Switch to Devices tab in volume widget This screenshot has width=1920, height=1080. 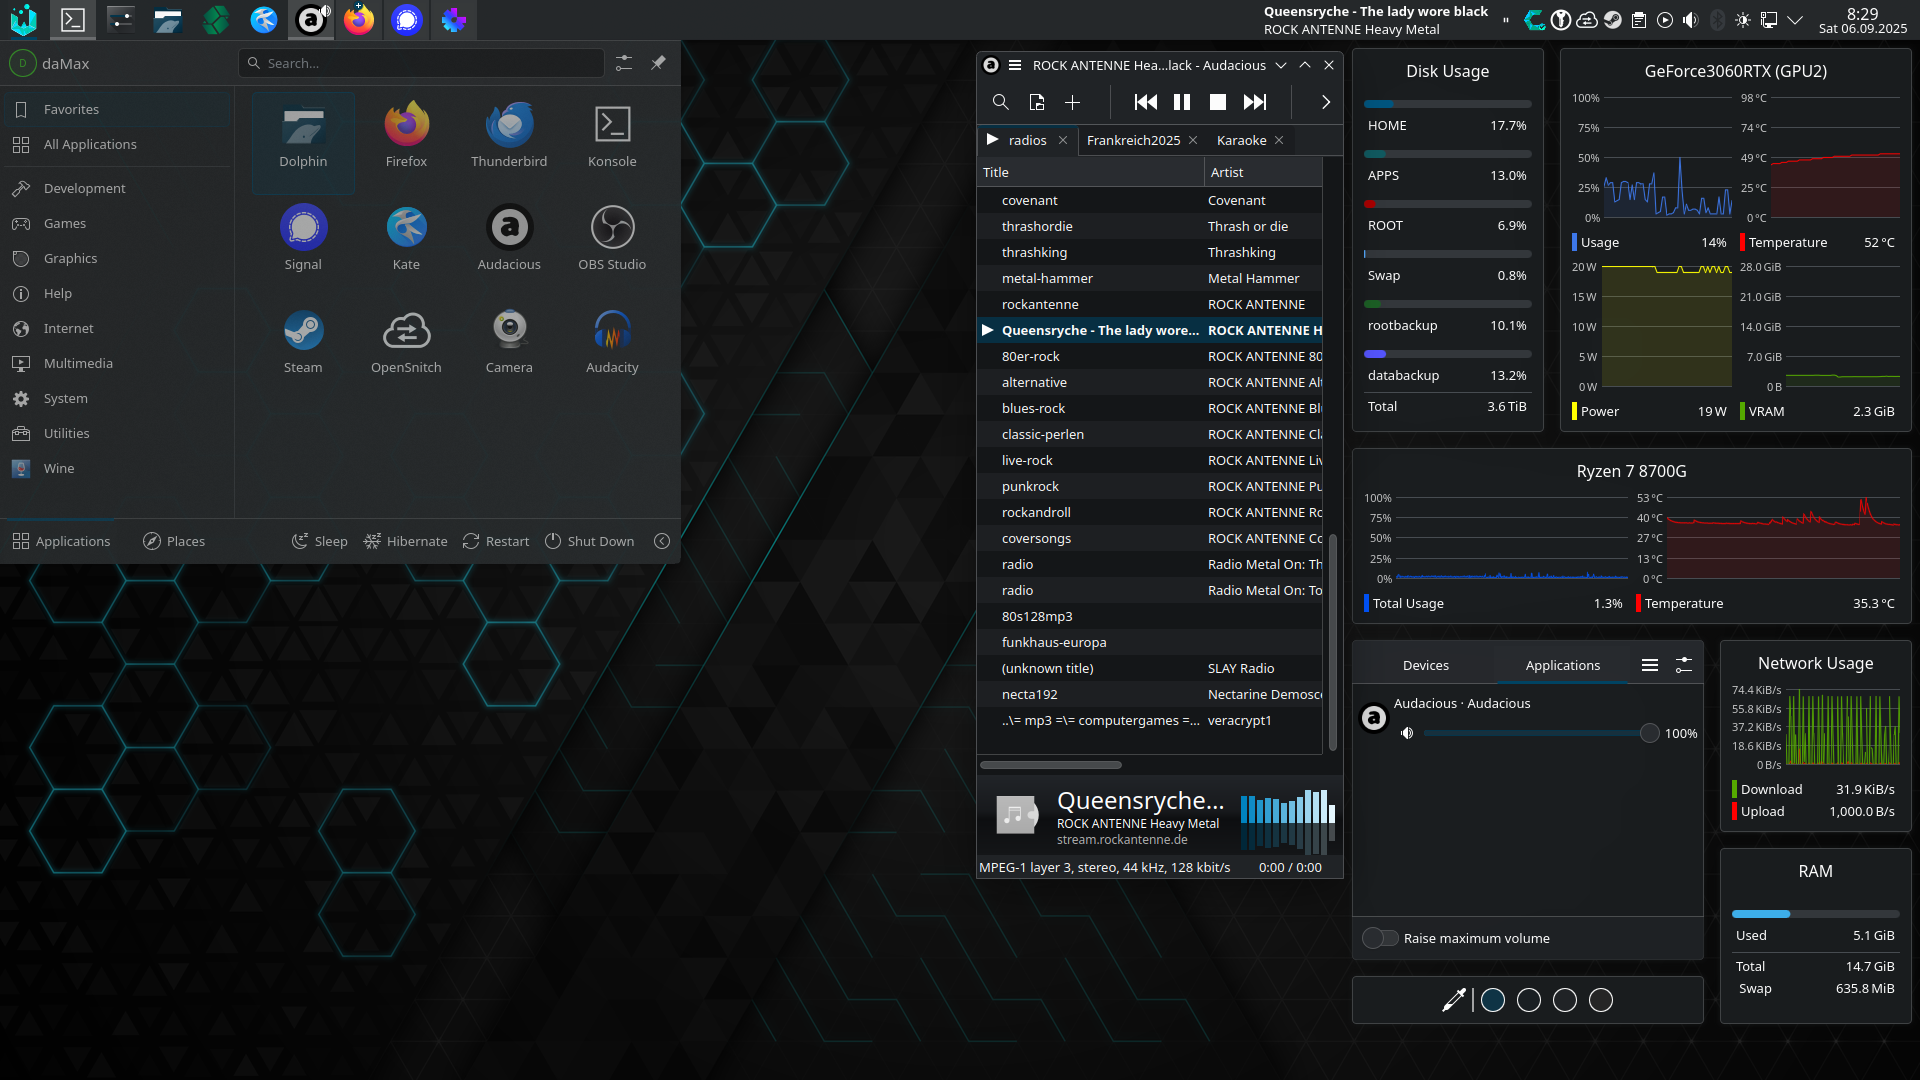(x=1426, y=665)
